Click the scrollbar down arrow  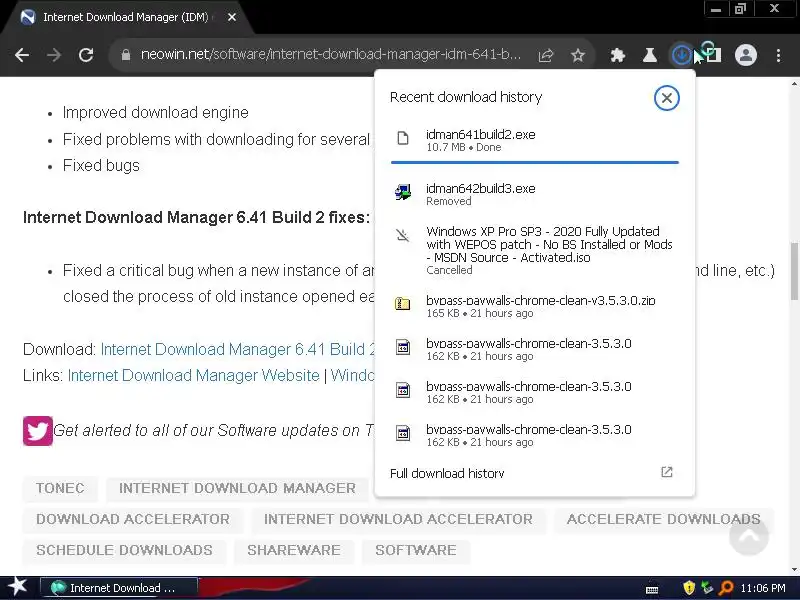[x=794, y=569]
